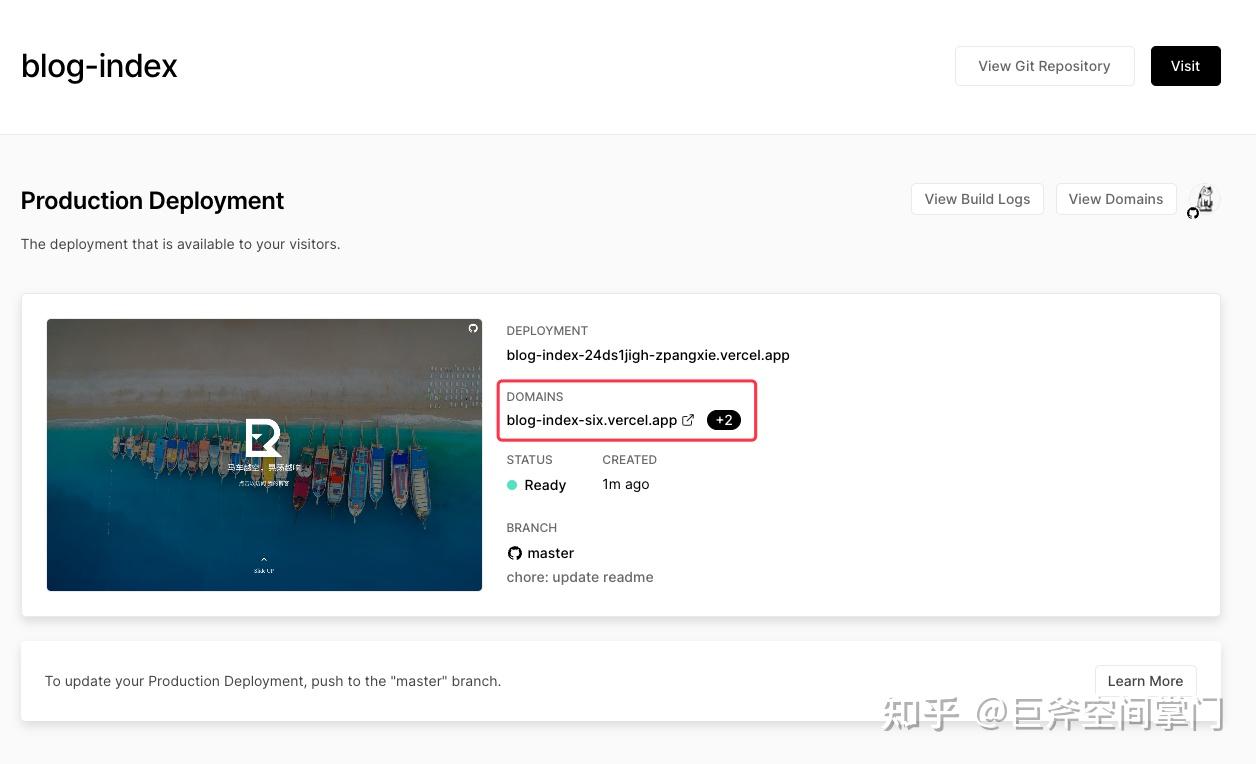The width and height of the screenshot is (1256, 764).
Task: Select the deployment URL text
Action: [648, 355]
